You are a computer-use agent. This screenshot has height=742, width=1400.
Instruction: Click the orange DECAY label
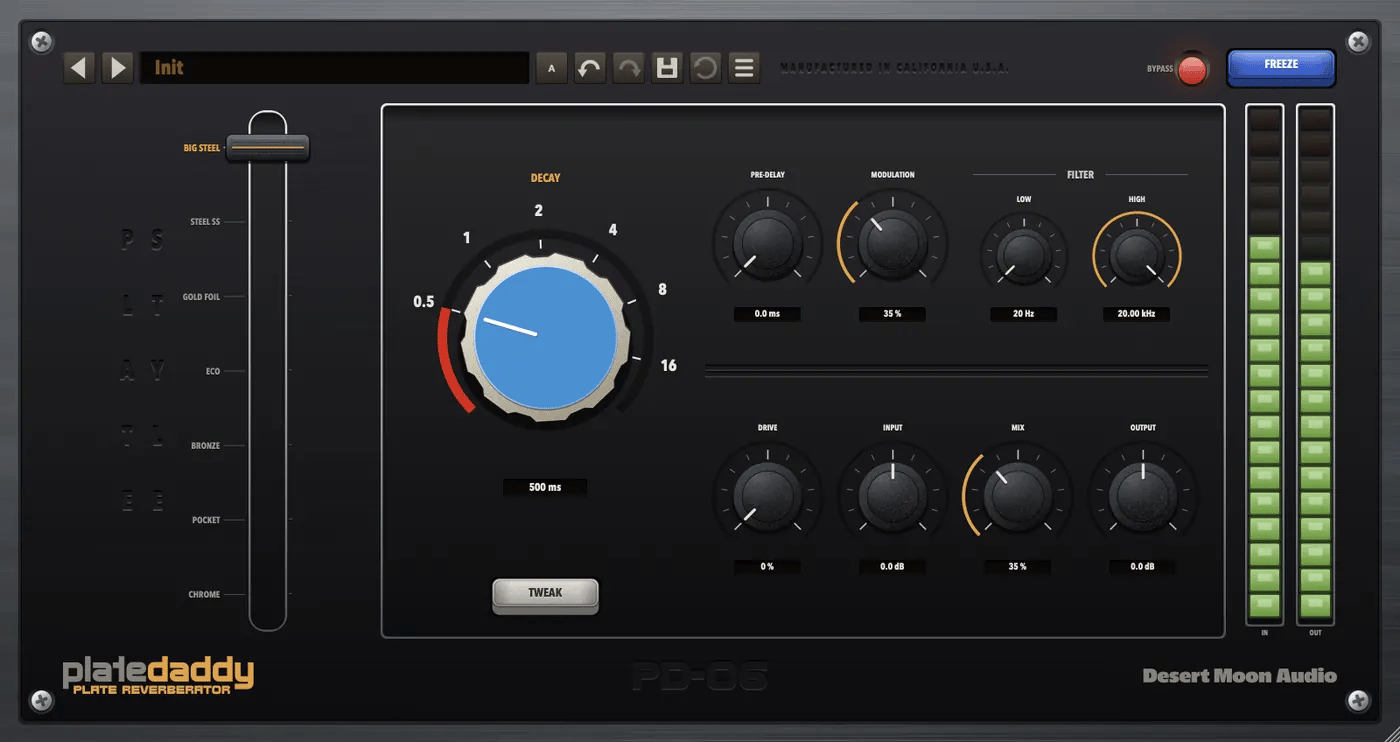pos(545,178)
